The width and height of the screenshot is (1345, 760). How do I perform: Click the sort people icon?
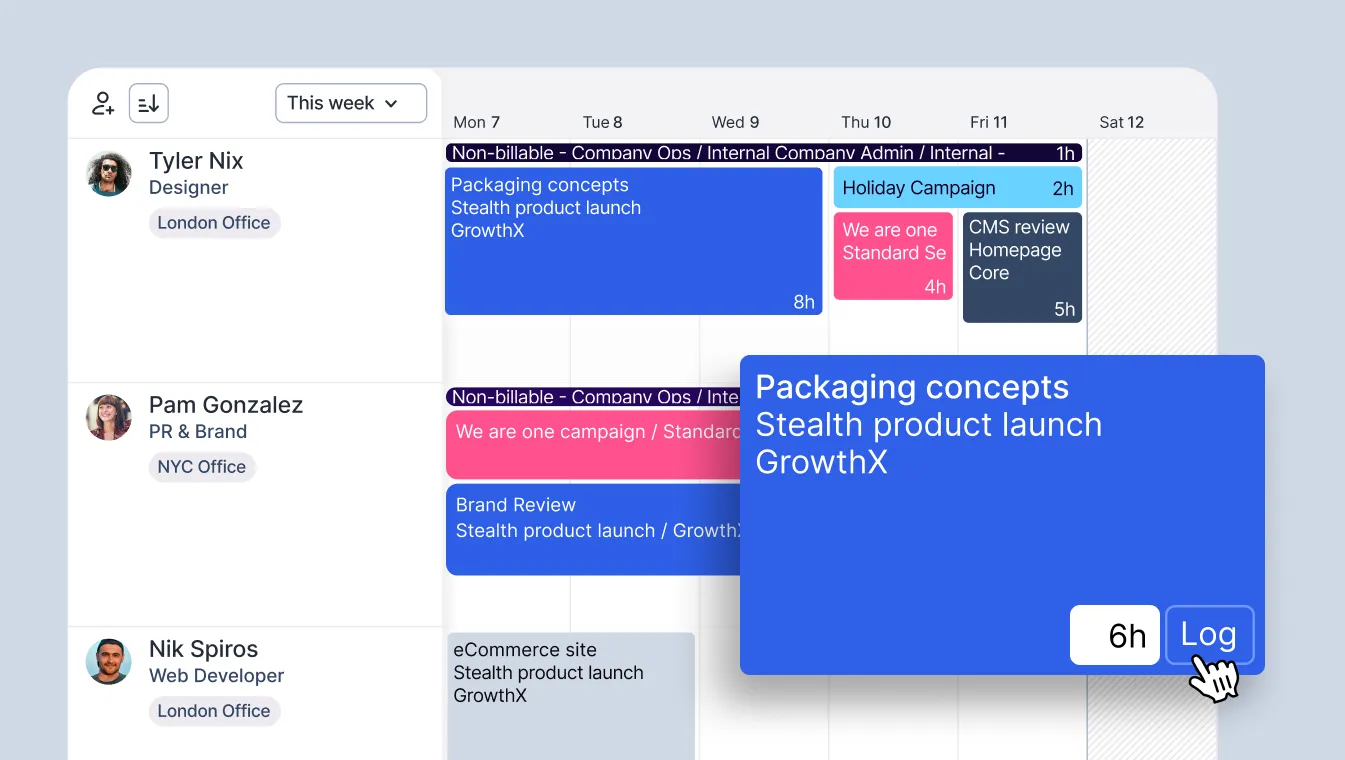coord(148,102)
